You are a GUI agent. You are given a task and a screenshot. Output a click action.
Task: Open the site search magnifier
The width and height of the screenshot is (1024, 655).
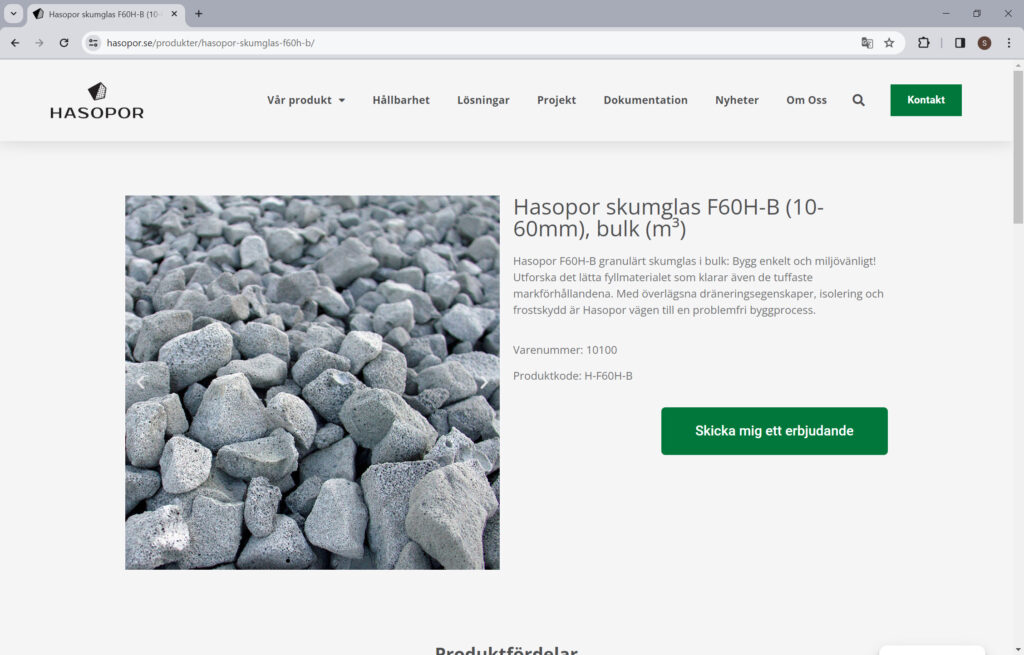pos(858,100)
